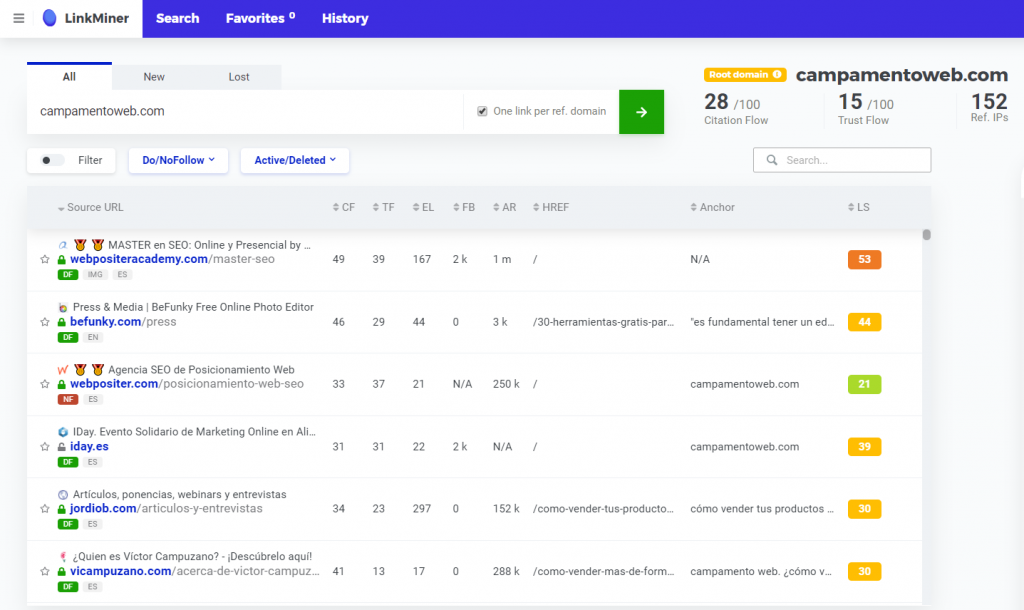Sort by the TF column

click(x=383, y=207)
